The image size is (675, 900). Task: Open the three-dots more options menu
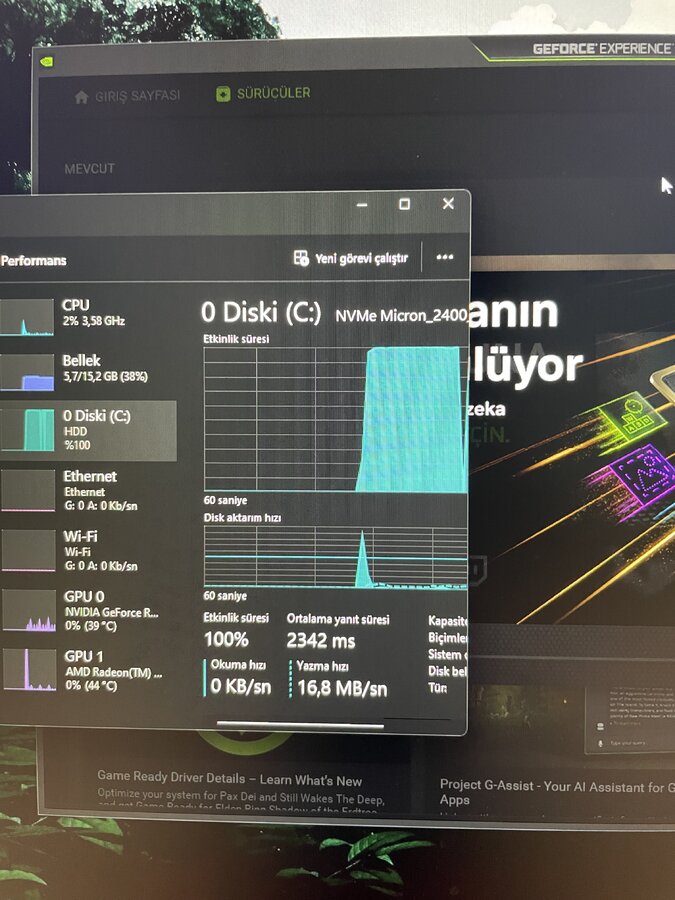point(445,257)
